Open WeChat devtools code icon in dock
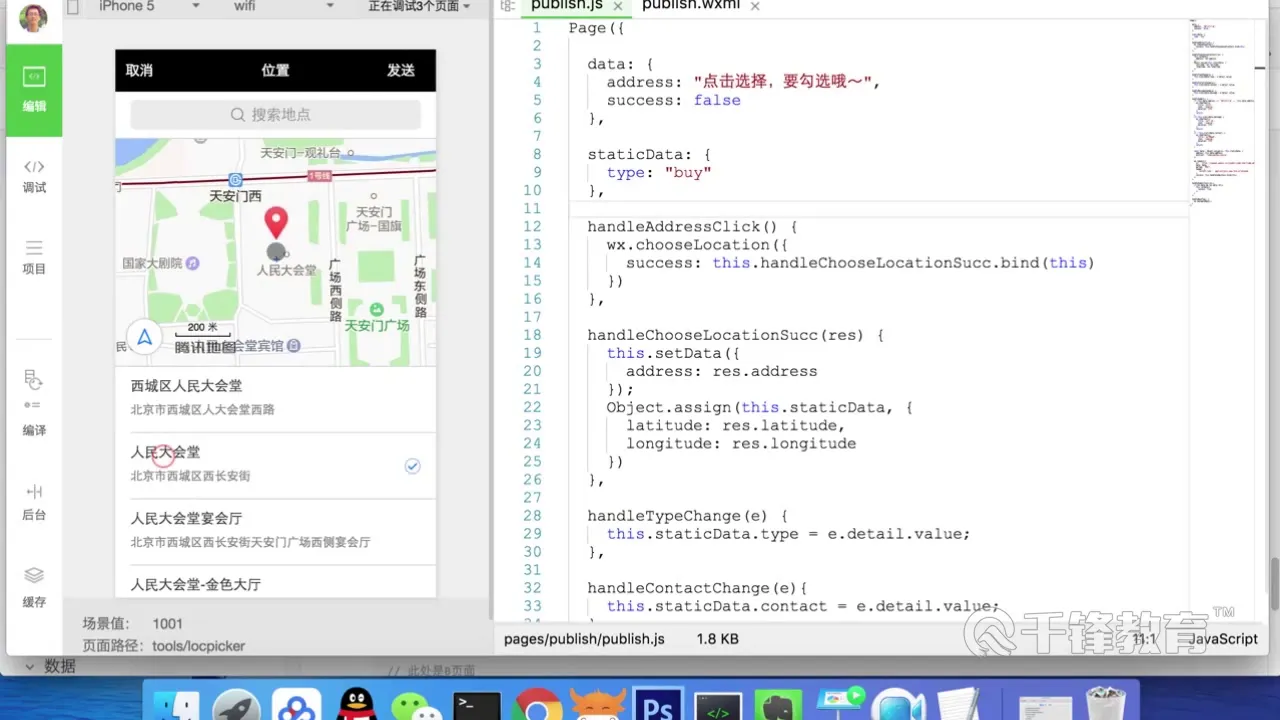1280x720 pixels. [x=718, y=708]
